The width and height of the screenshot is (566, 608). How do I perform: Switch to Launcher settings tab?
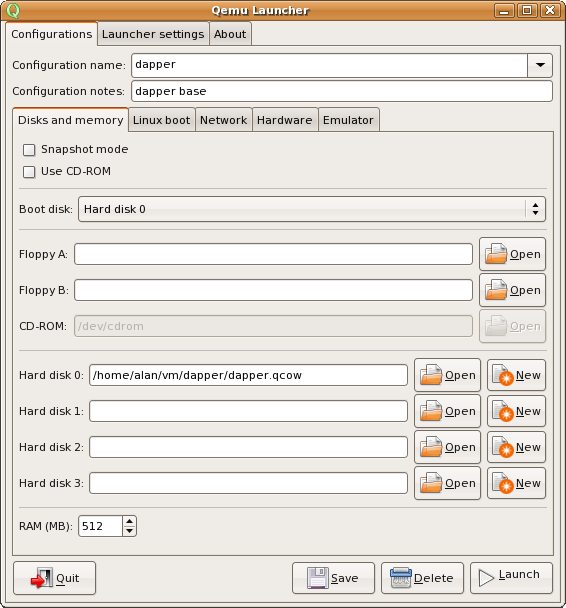153,34
